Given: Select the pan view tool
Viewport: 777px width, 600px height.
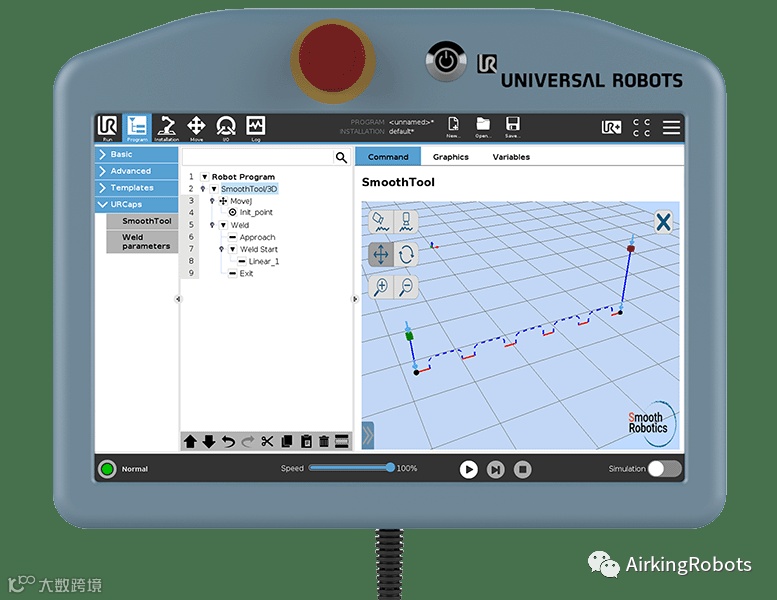Looking at the screenshot, I should coord(381,255).
